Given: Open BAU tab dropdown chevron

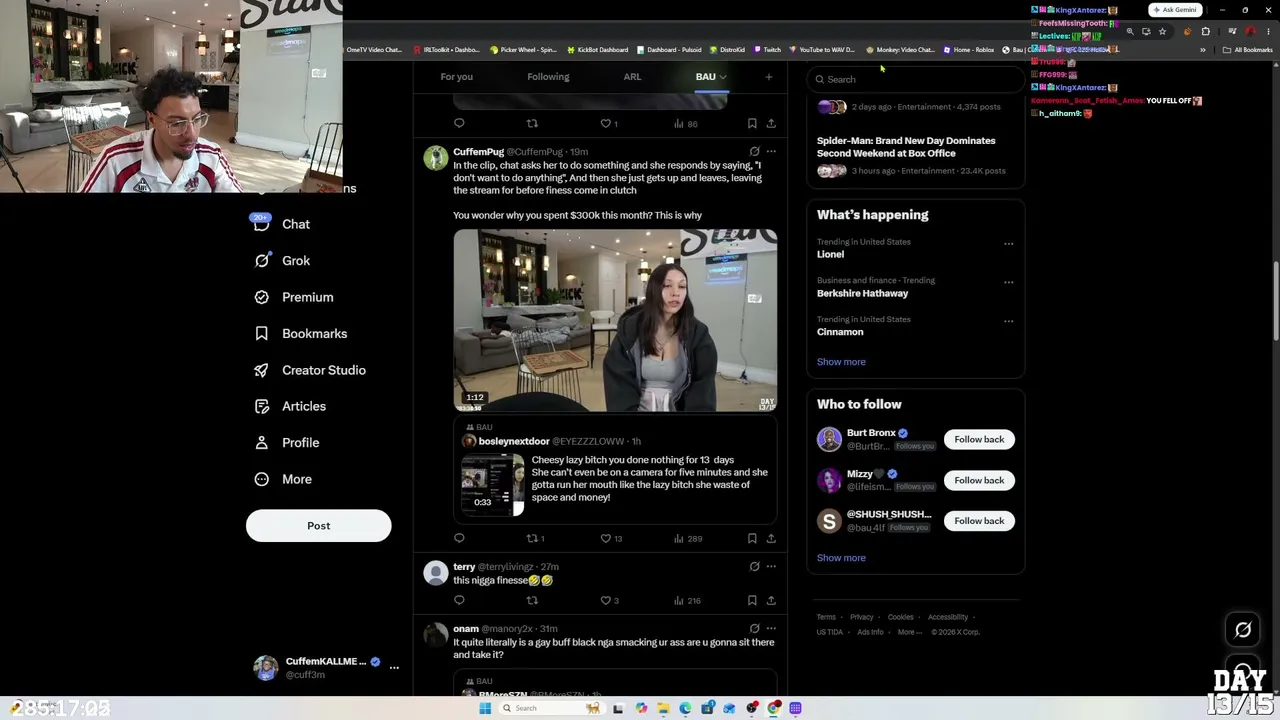Looking at the screenshot, I should [723, 77].
